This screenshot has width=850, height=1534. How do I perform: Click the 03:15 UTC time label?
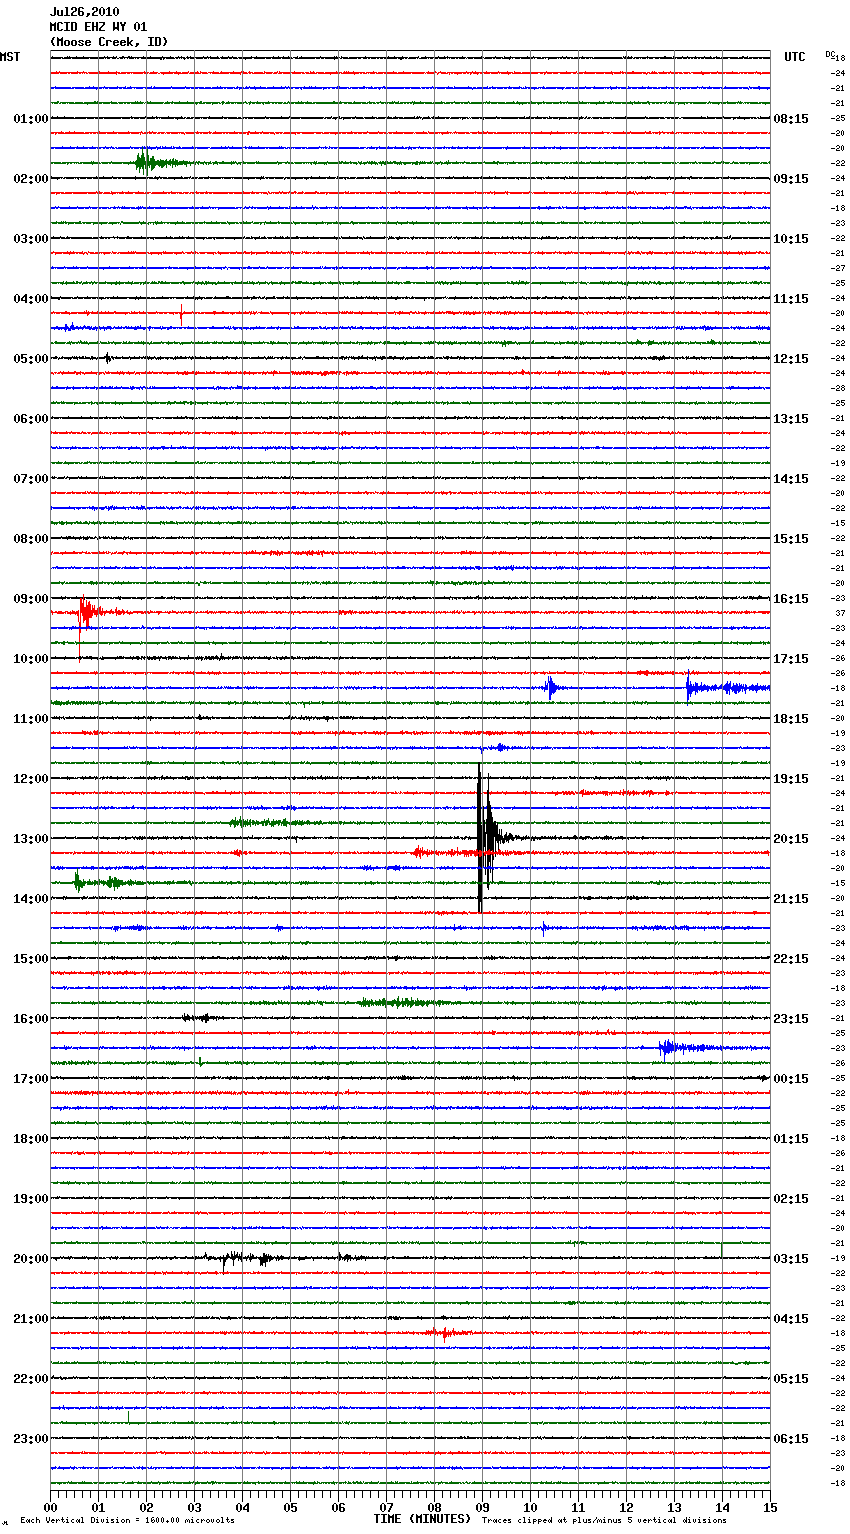coord(791,1259)
